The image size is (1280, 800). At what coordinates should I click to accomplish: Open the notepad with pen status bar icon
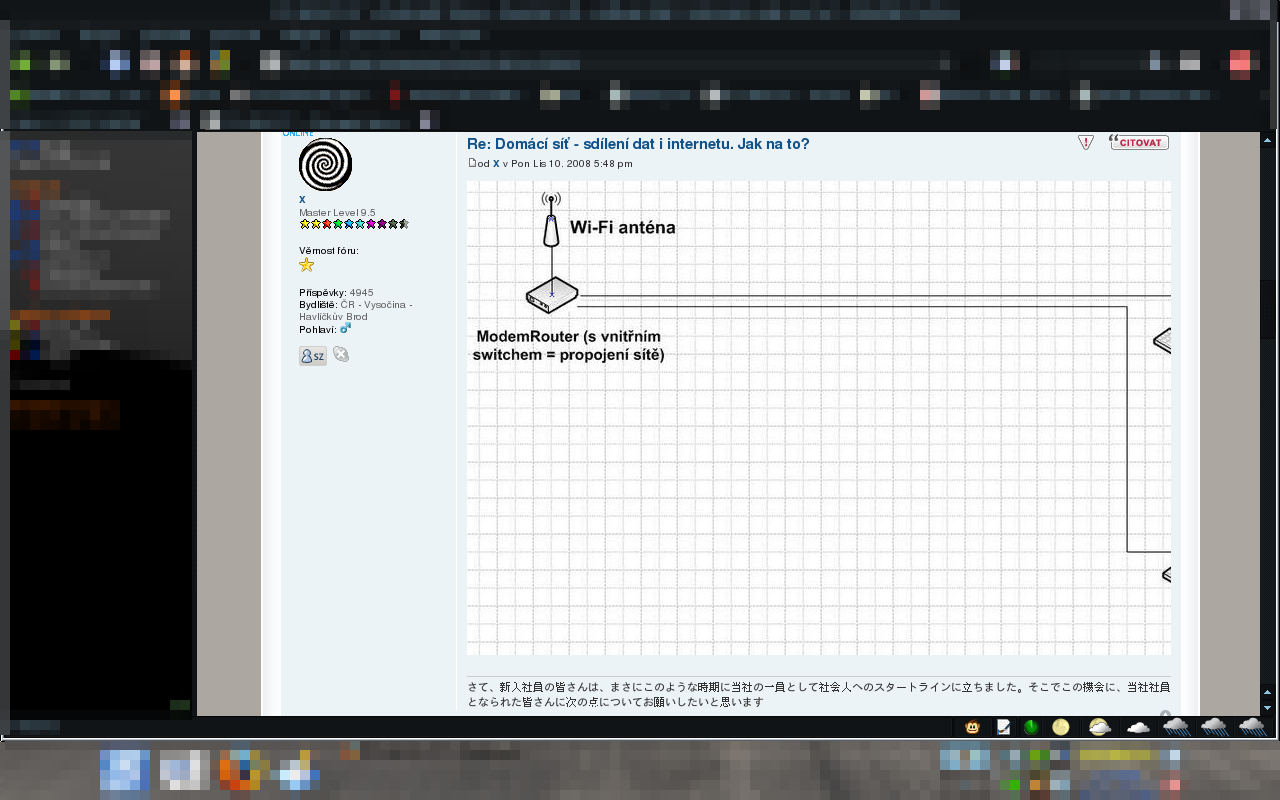tap(1003, 727)
